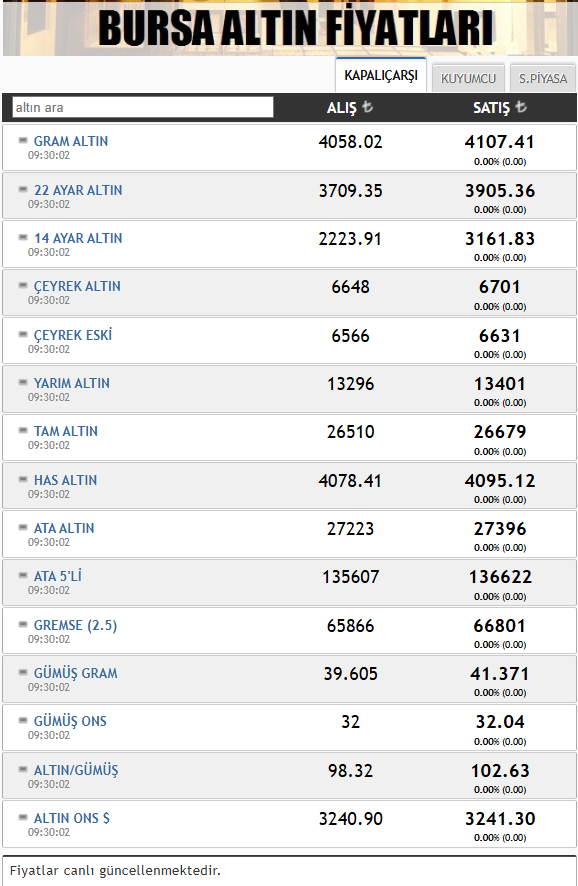578x886 pixels.
Task: Click the small icon beside GRAM ALTIN
Action: pos(23,140)
